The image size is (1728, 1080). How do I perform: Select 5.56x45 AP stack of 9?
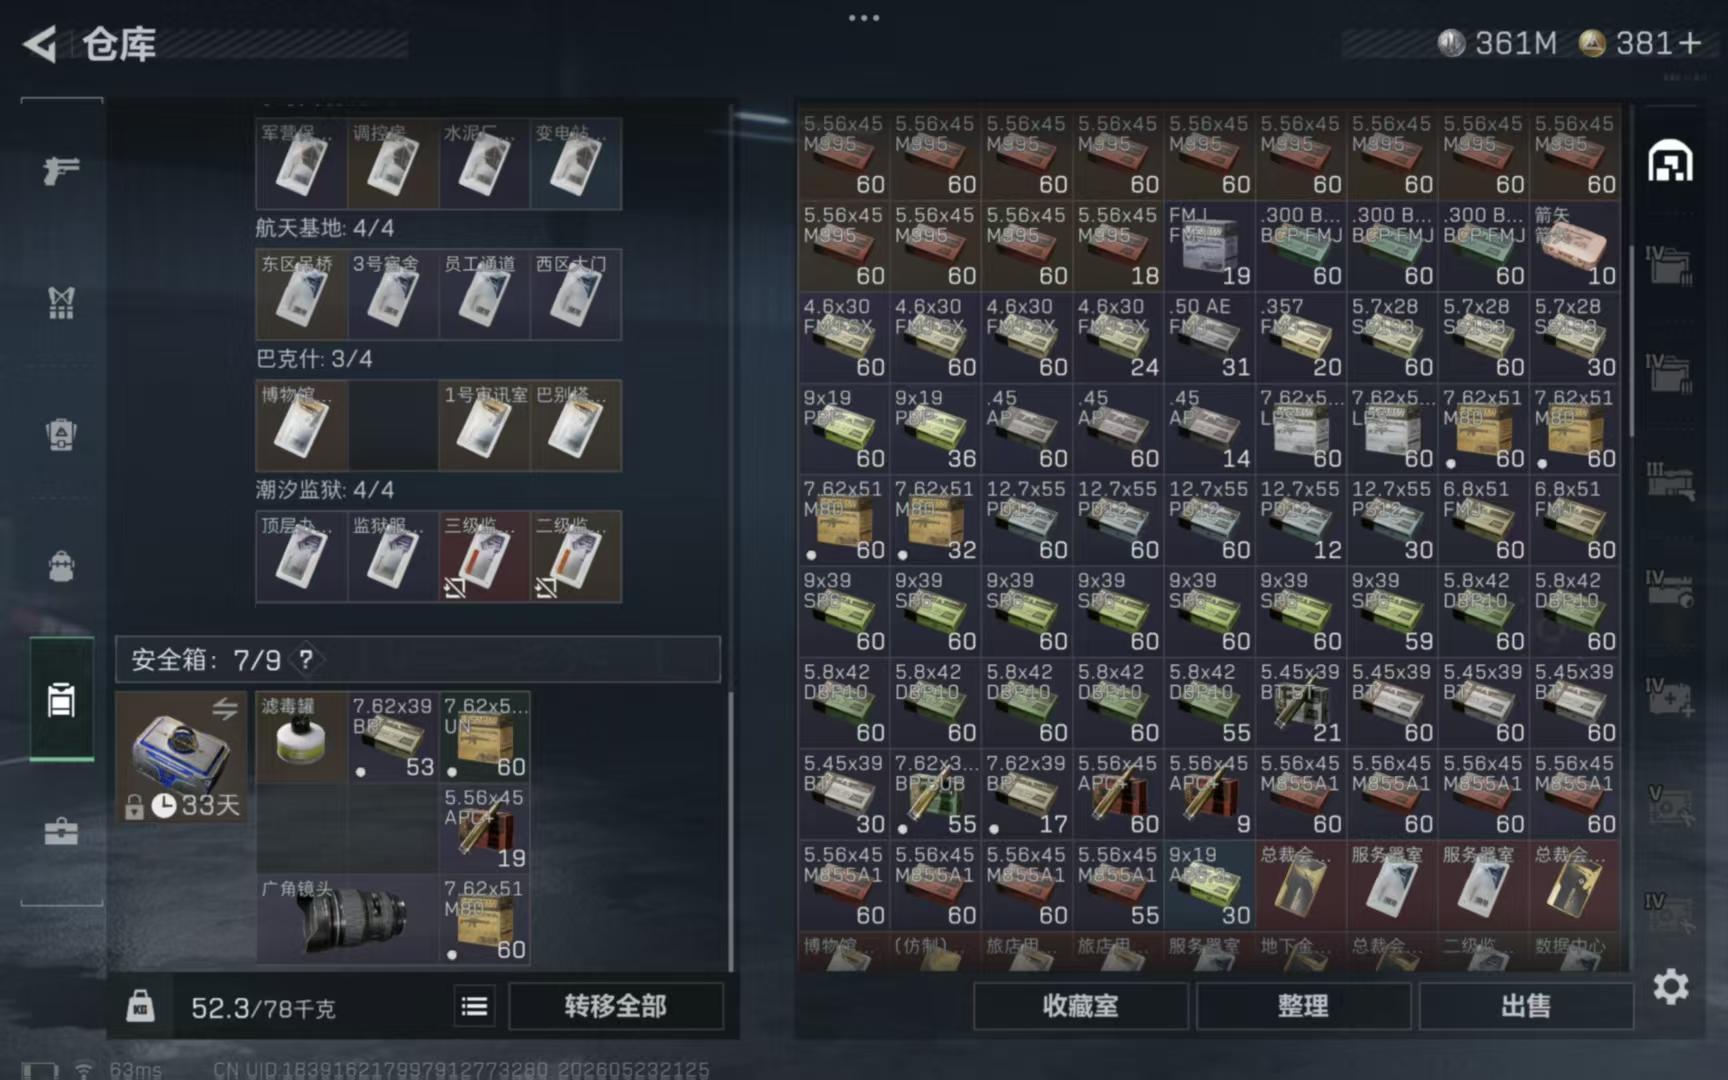click(x=1209, y=794)
